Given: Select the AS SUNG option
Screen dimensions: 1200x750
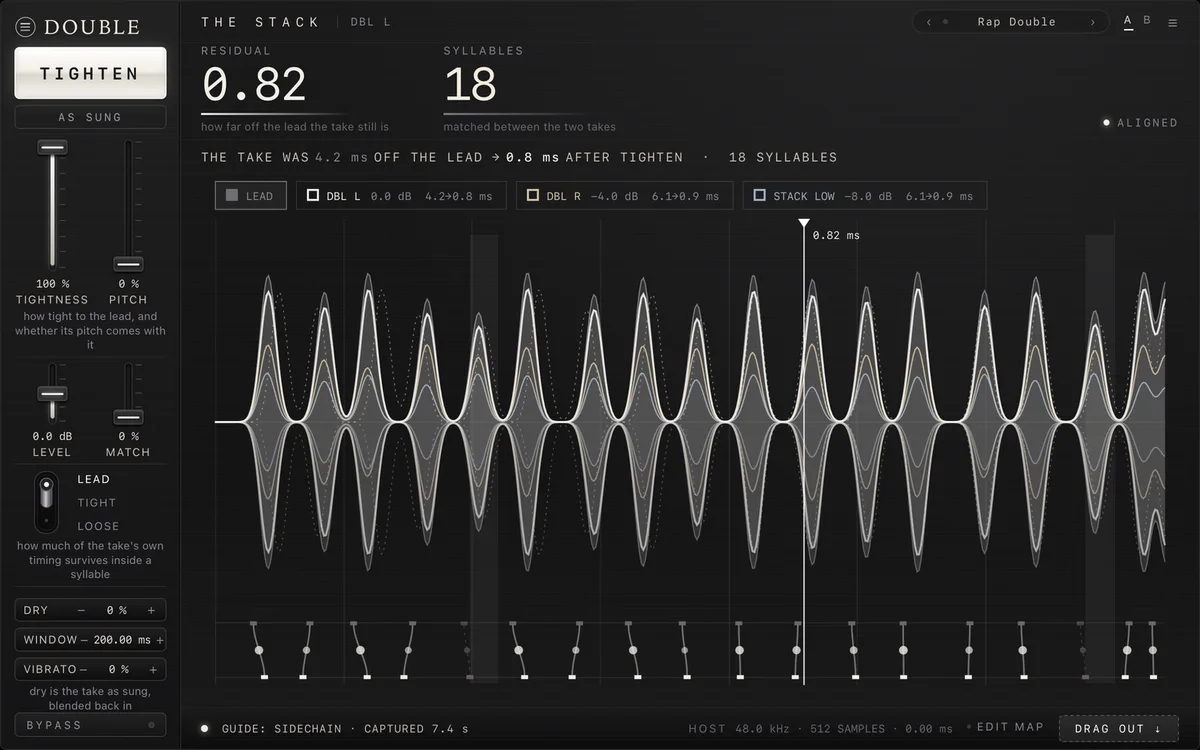Looking at the screenshot, I should 90,117.
